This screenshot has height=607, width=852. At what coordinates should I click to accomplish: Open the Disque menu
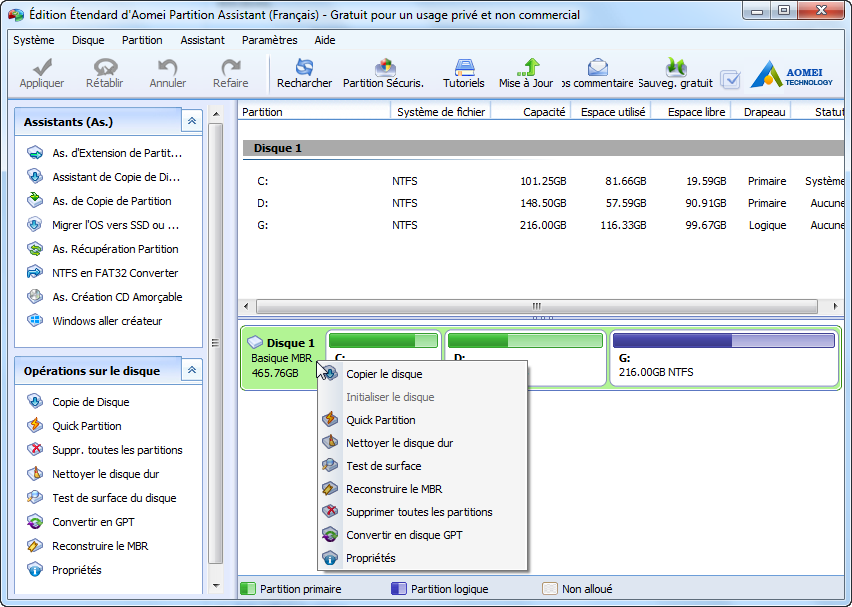coord(88,40)
